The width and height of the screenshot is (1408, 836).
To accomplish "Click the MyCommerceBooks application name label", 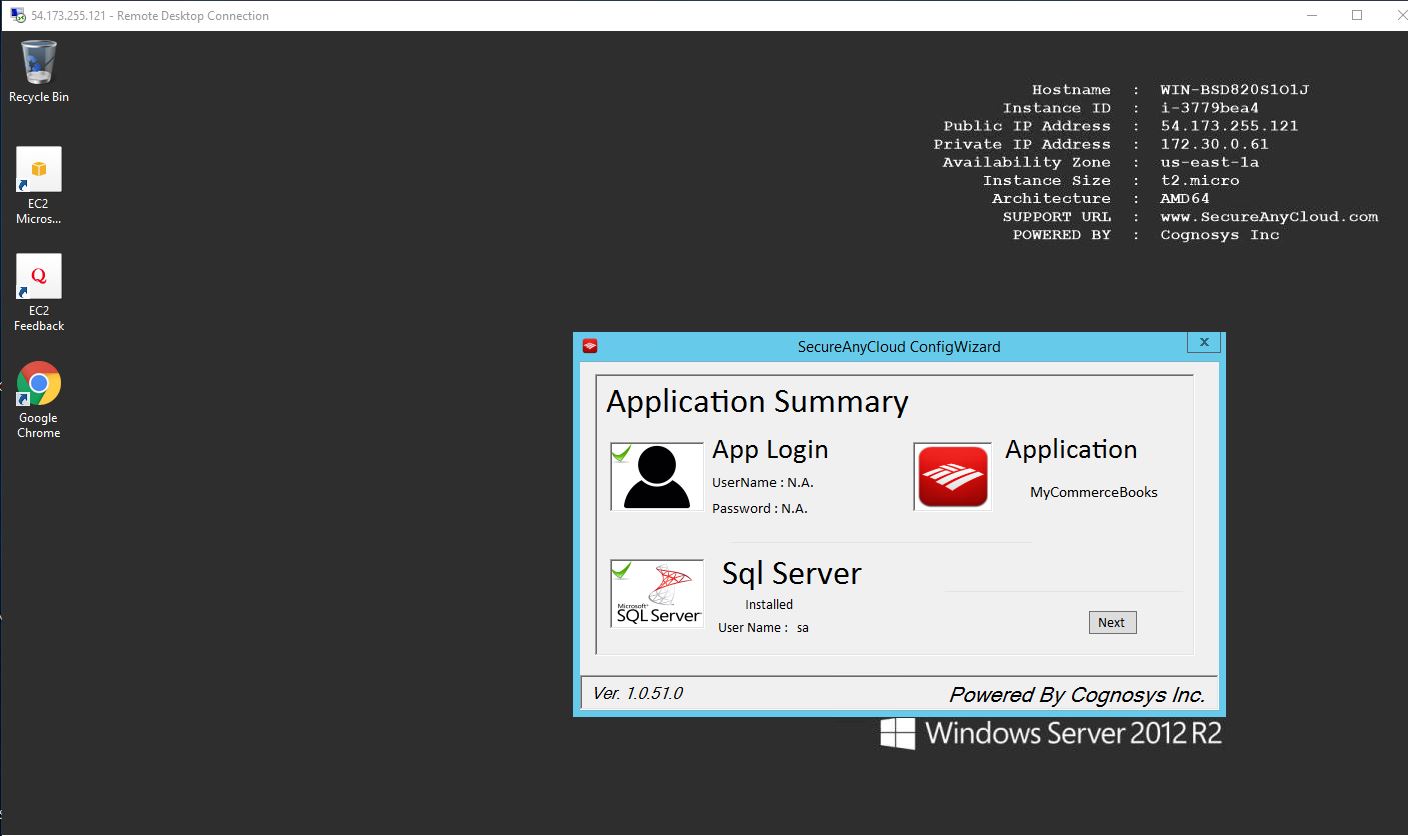I will [1093, 492].
